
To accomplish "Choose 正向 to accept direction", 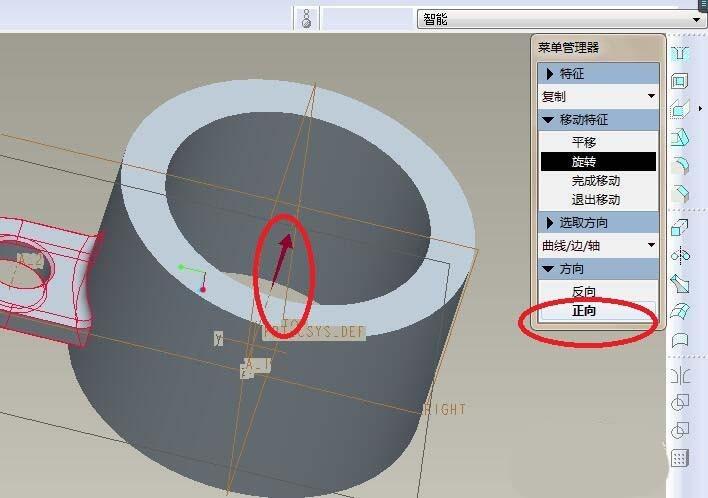I will [598, 311].
